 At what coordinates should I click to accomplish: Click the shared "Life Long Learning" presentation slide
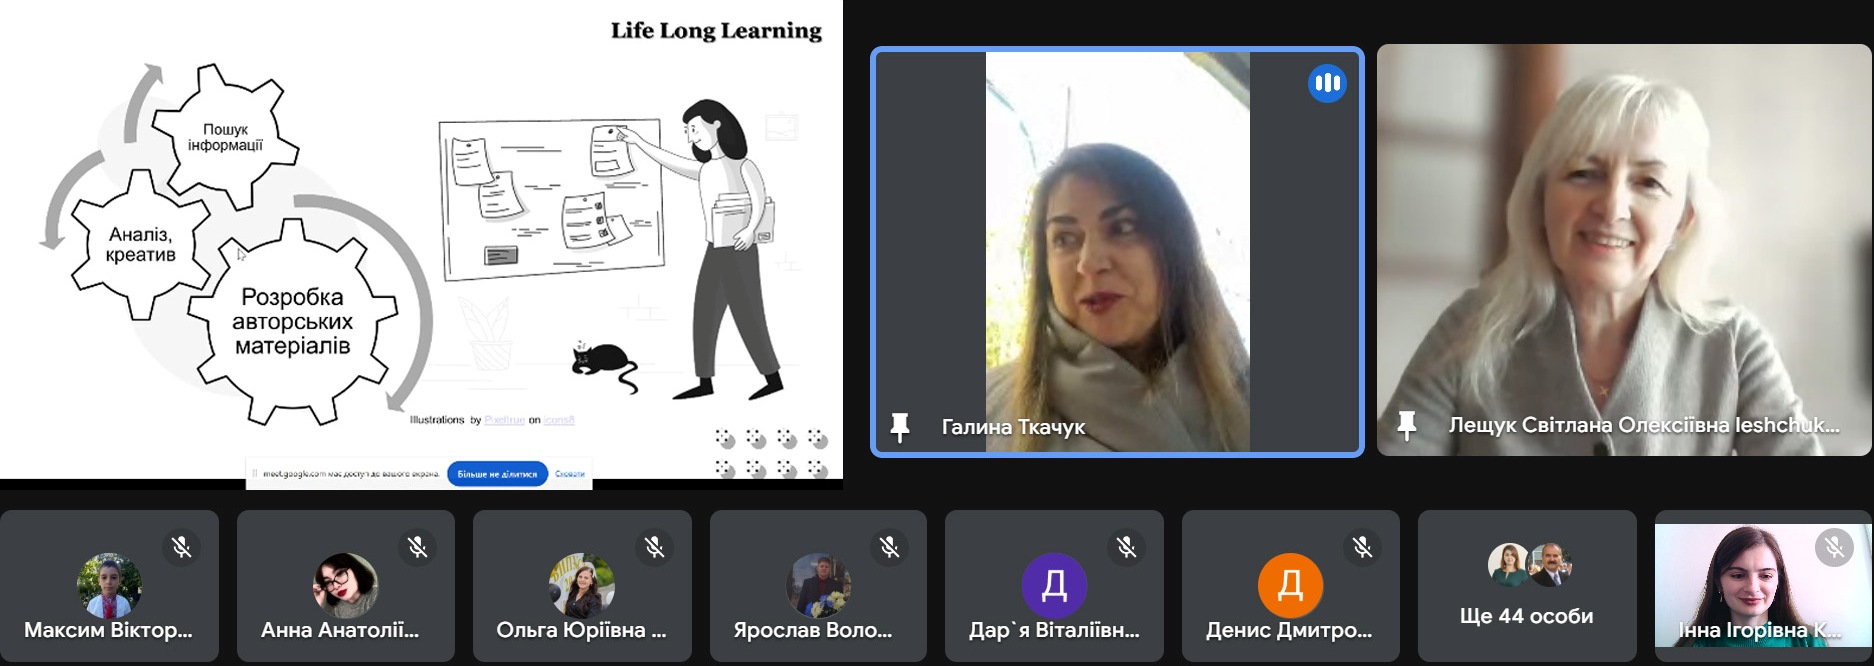[x=420, y=240]
